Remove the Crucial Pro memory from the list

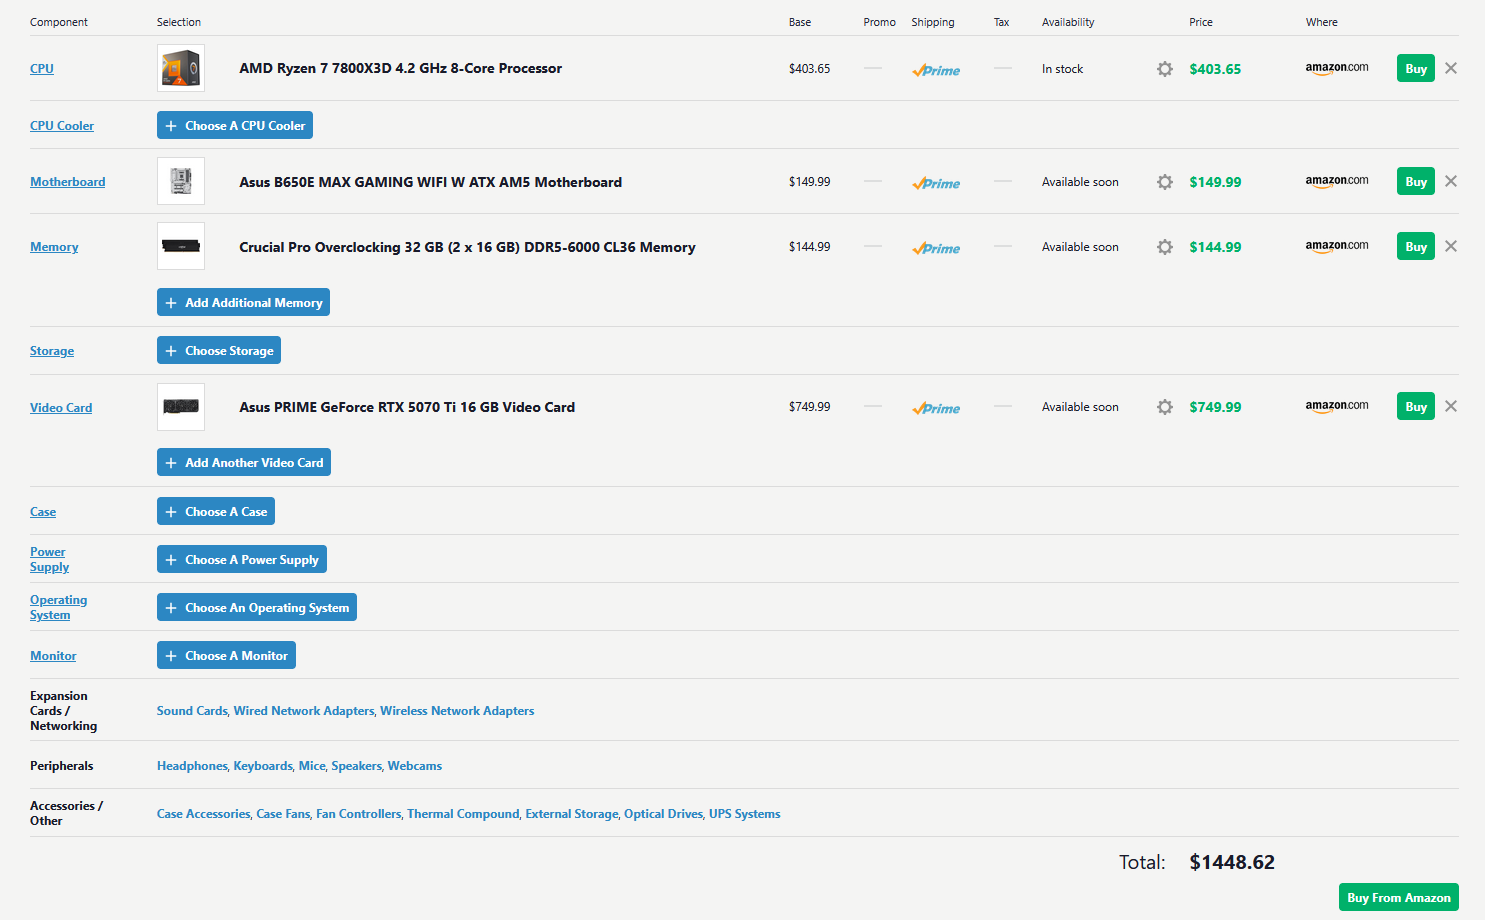pos(1451,246)
